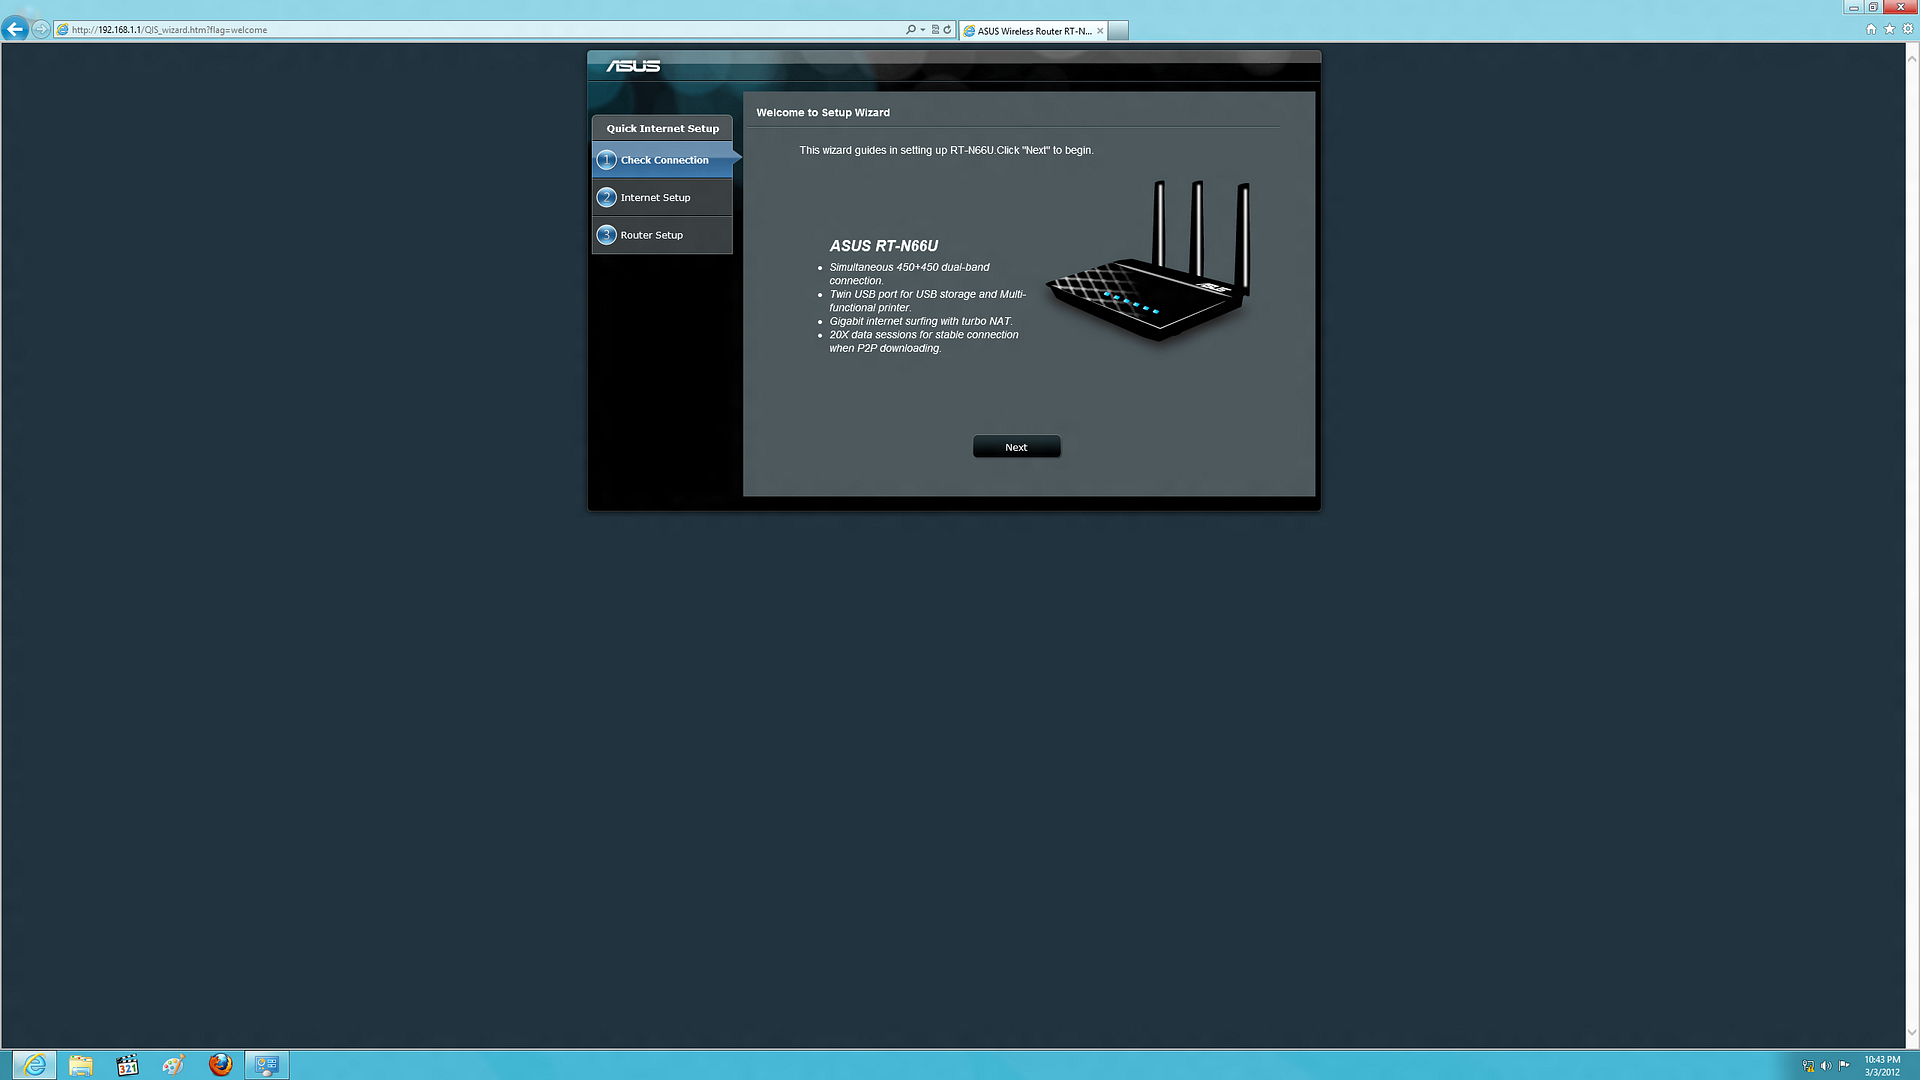Open browser Home via the house icon
The width and height of the screenshot is (1920, 1080).
tap(1871, 29)
